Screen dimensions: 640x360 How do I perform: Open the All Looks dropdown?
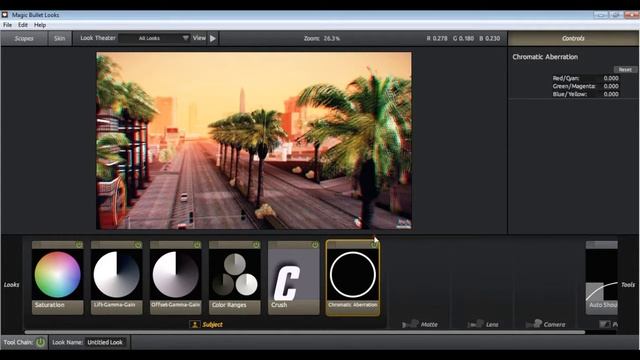pos(154,38)
